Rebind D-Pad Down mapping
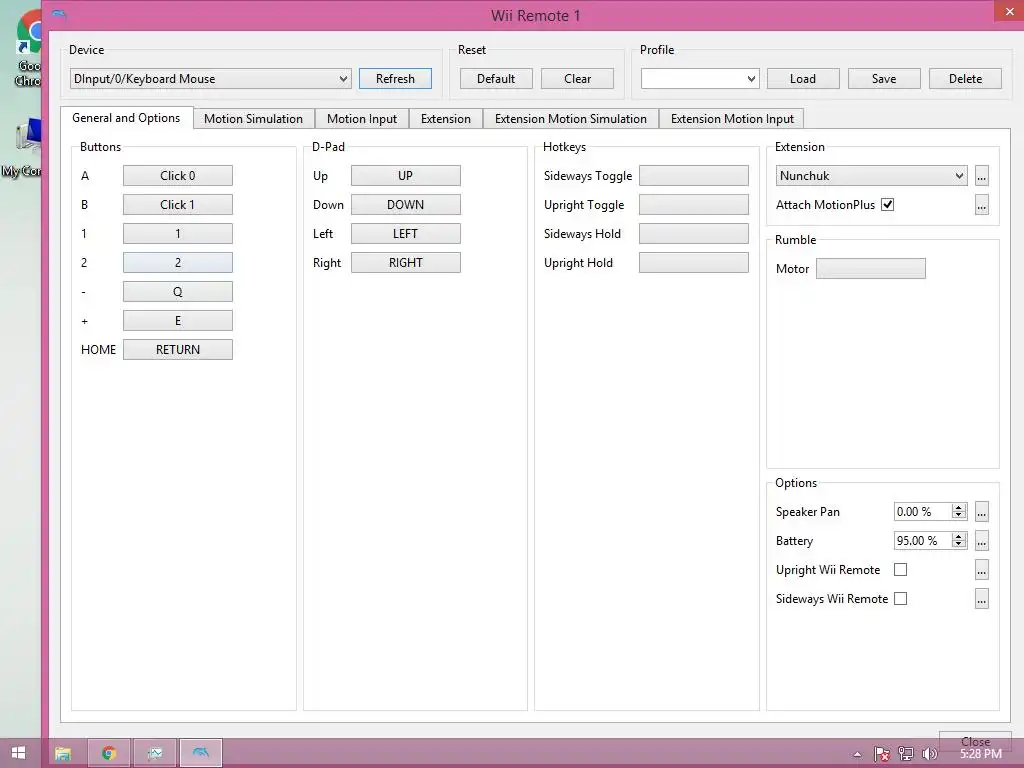This screenshot has width=1024, height=768. [x=406, y=204]
